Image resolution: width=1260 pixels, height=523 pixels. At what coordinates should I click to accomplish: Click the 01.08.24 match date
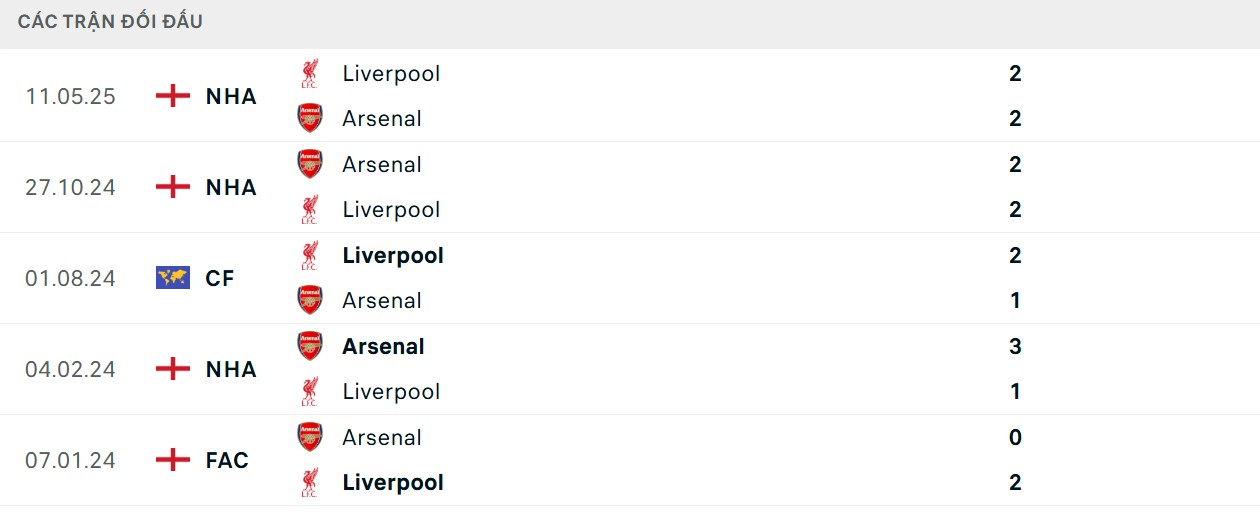tap(71, 278)
